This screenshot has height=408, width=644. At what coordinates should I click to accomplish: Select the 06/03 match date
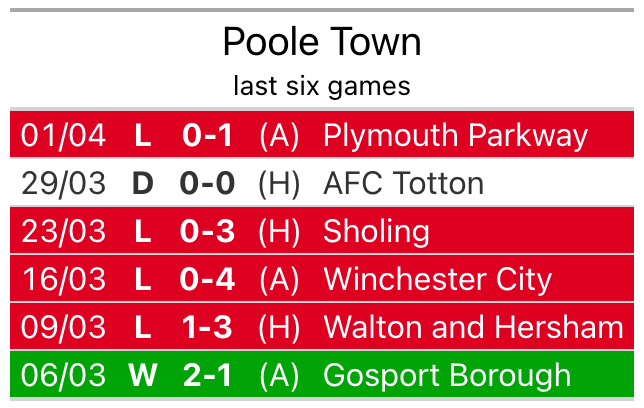[x=63, y=375]
